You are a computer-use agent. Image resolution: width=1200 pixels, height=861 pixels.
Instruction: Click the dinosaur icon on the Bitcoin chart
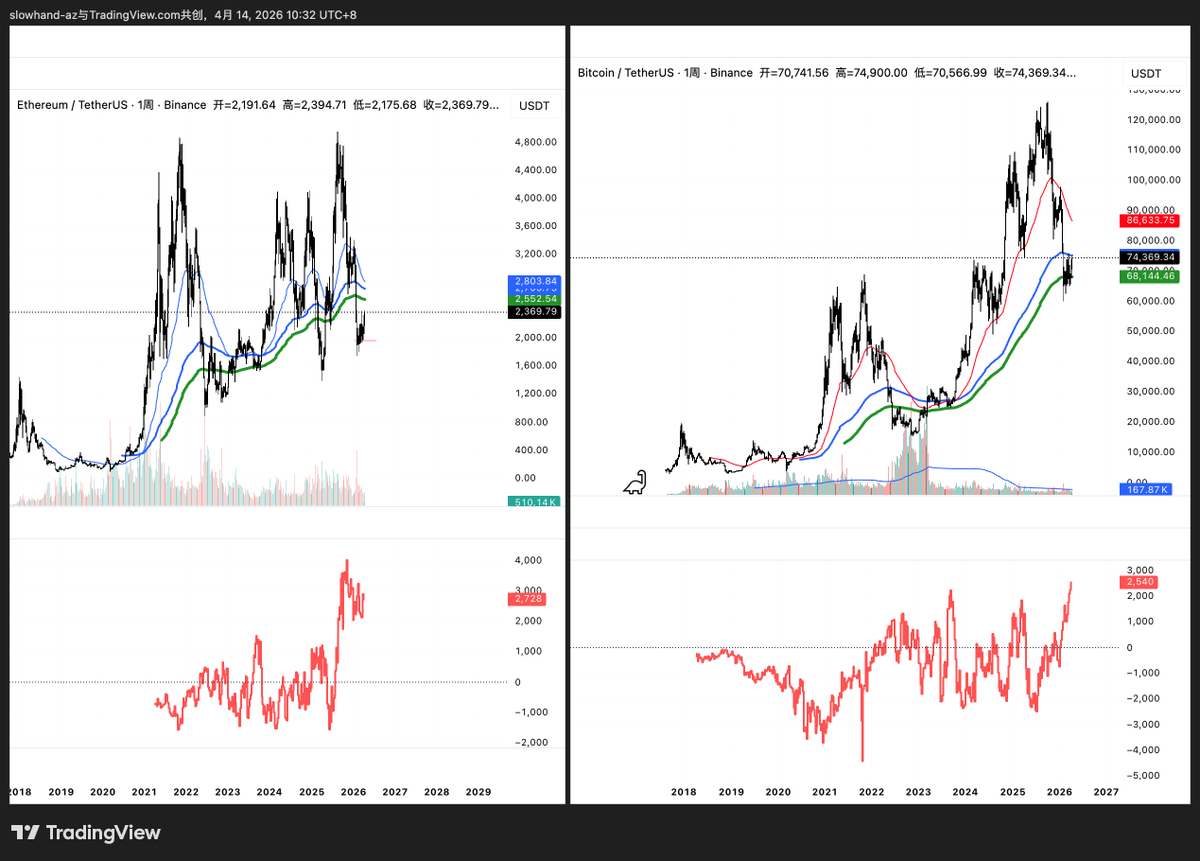point(635,482)
